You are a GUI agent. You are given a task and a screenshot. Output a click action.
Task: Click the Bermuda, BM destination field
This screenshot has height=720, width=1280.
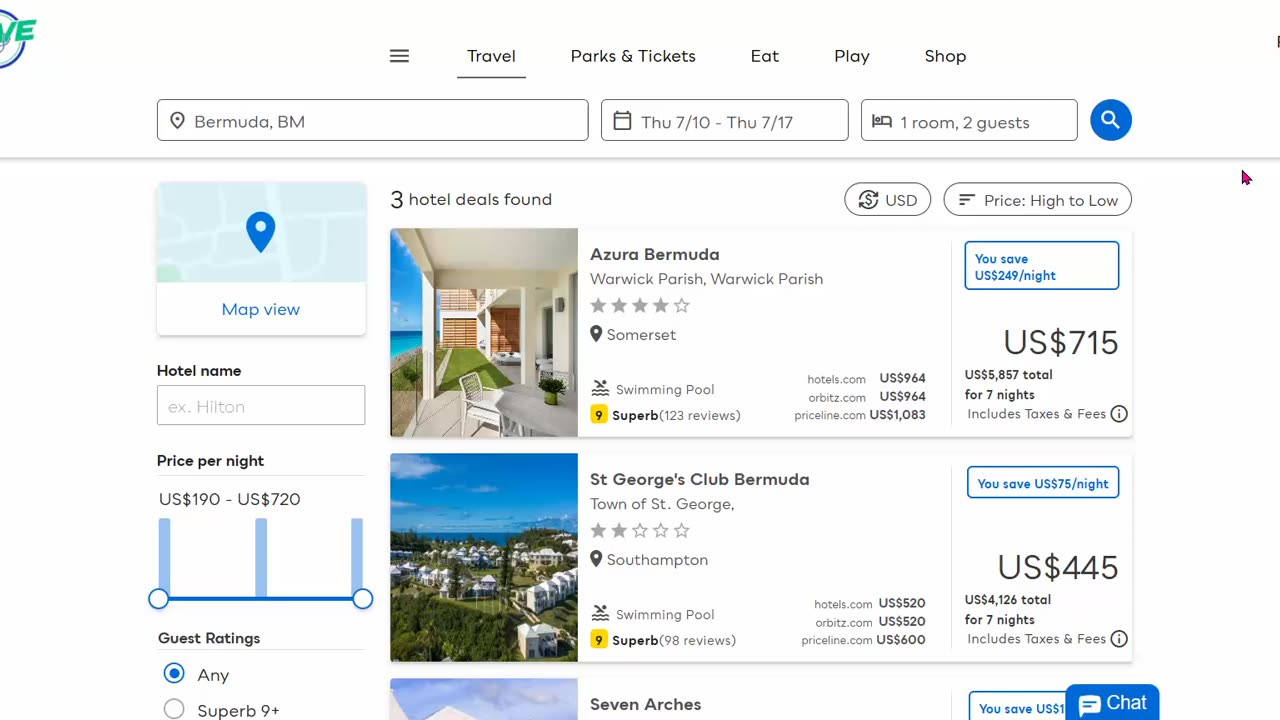[373, 120]
